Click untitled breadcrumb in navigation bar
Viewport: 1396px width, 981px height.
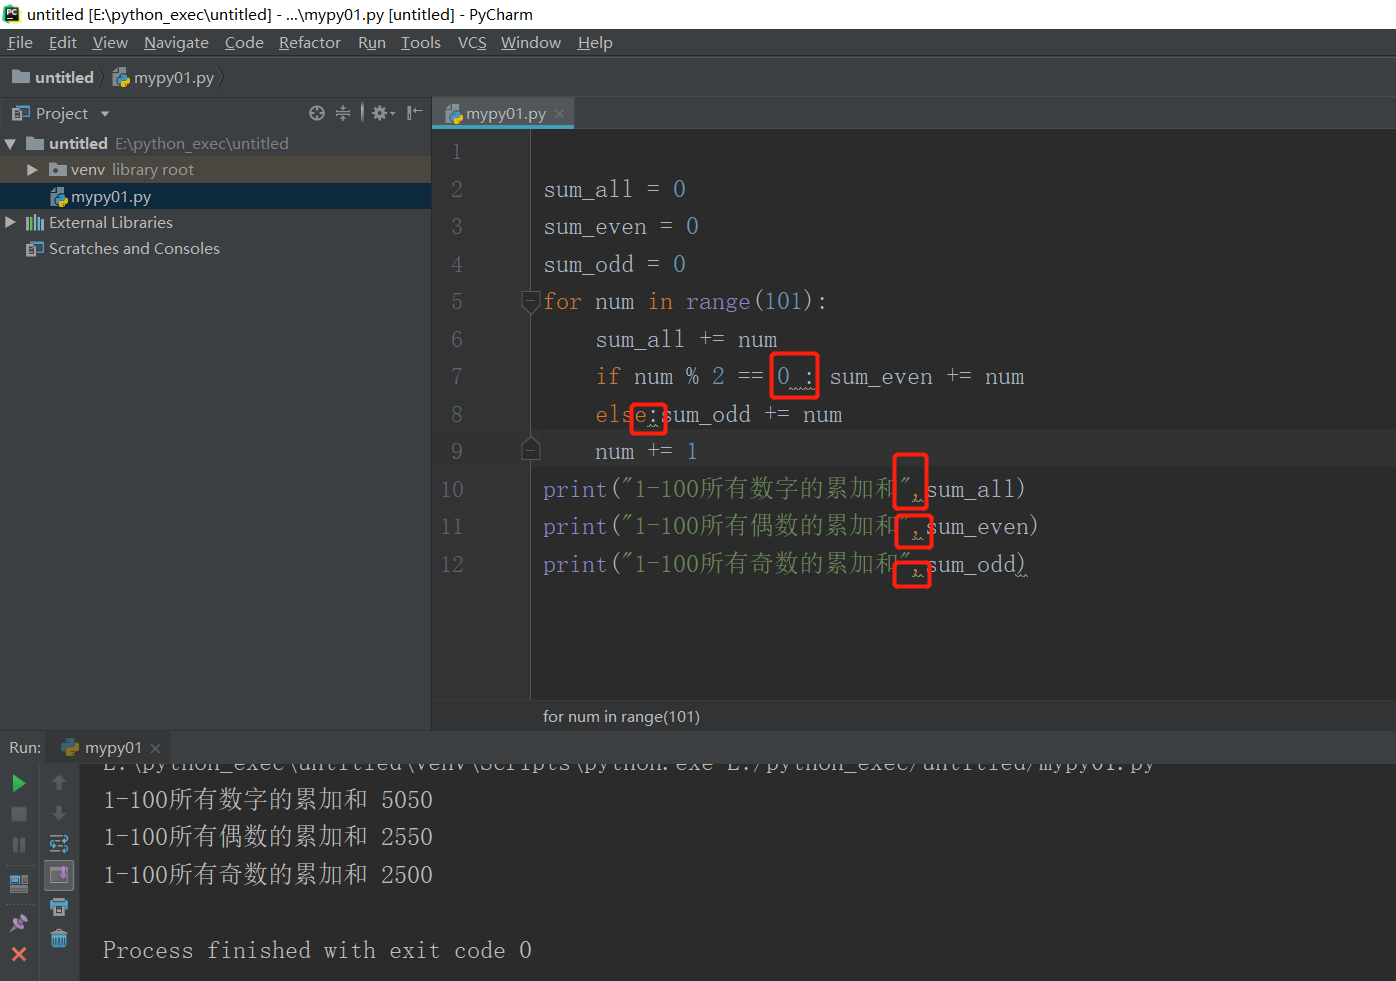[x=53, y=77]
